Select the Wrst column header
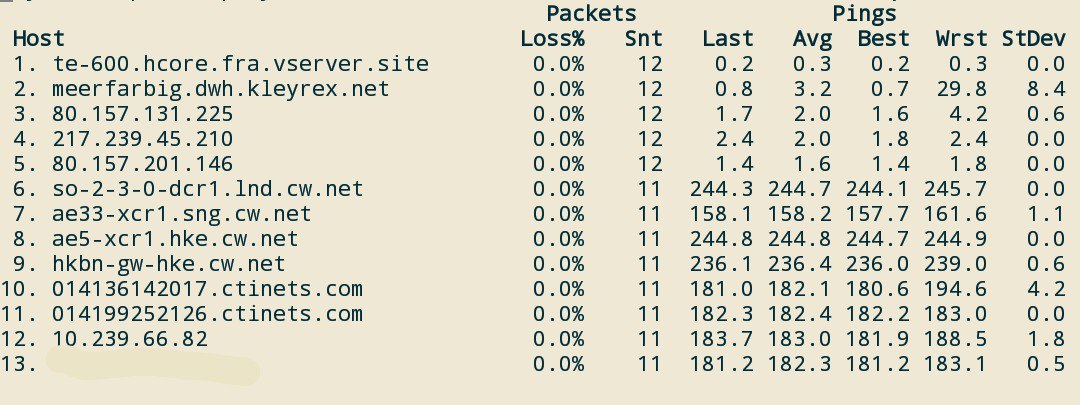 tap(961, 39)
